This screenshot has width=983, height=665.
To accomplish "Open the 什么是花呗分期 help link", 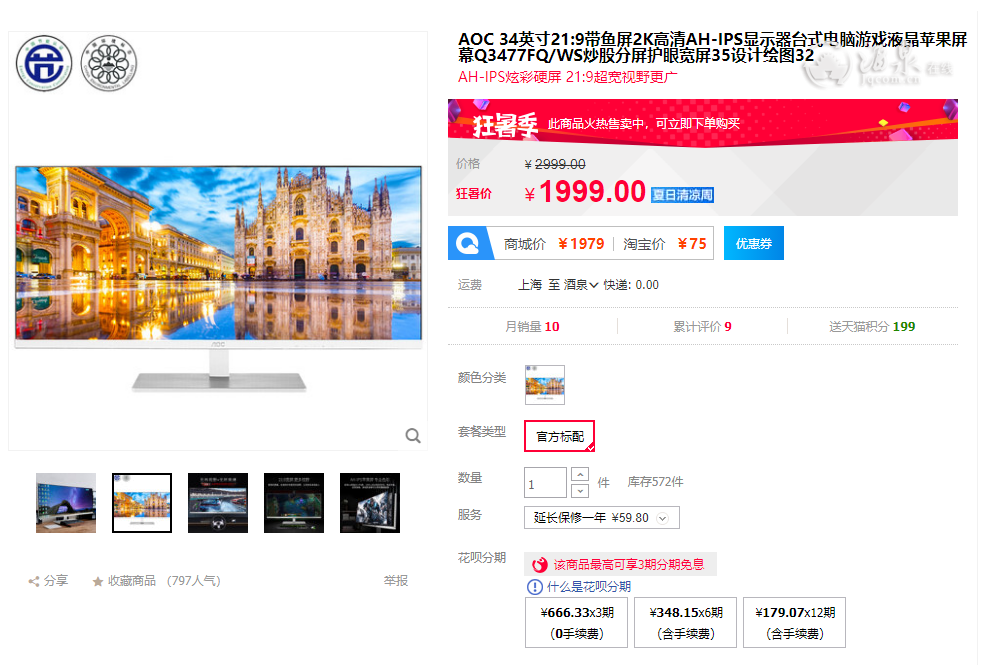I will click(x=589, y=587).
